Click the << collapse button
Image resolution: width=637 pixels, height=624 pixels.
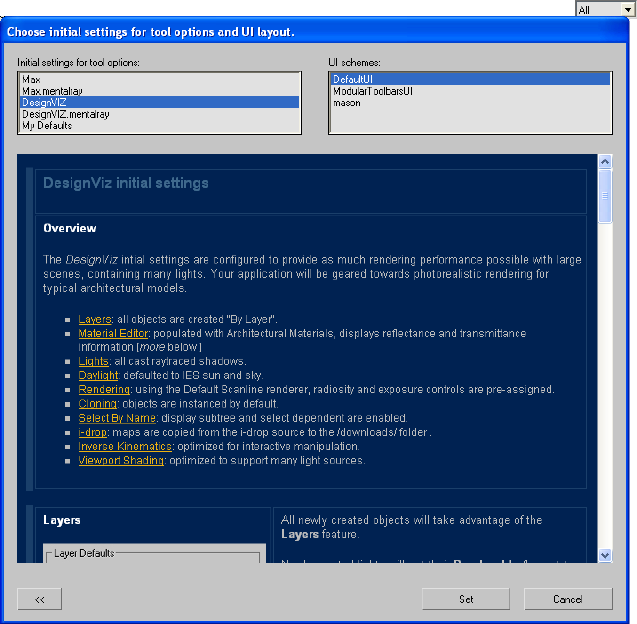(x=39, y=600)
